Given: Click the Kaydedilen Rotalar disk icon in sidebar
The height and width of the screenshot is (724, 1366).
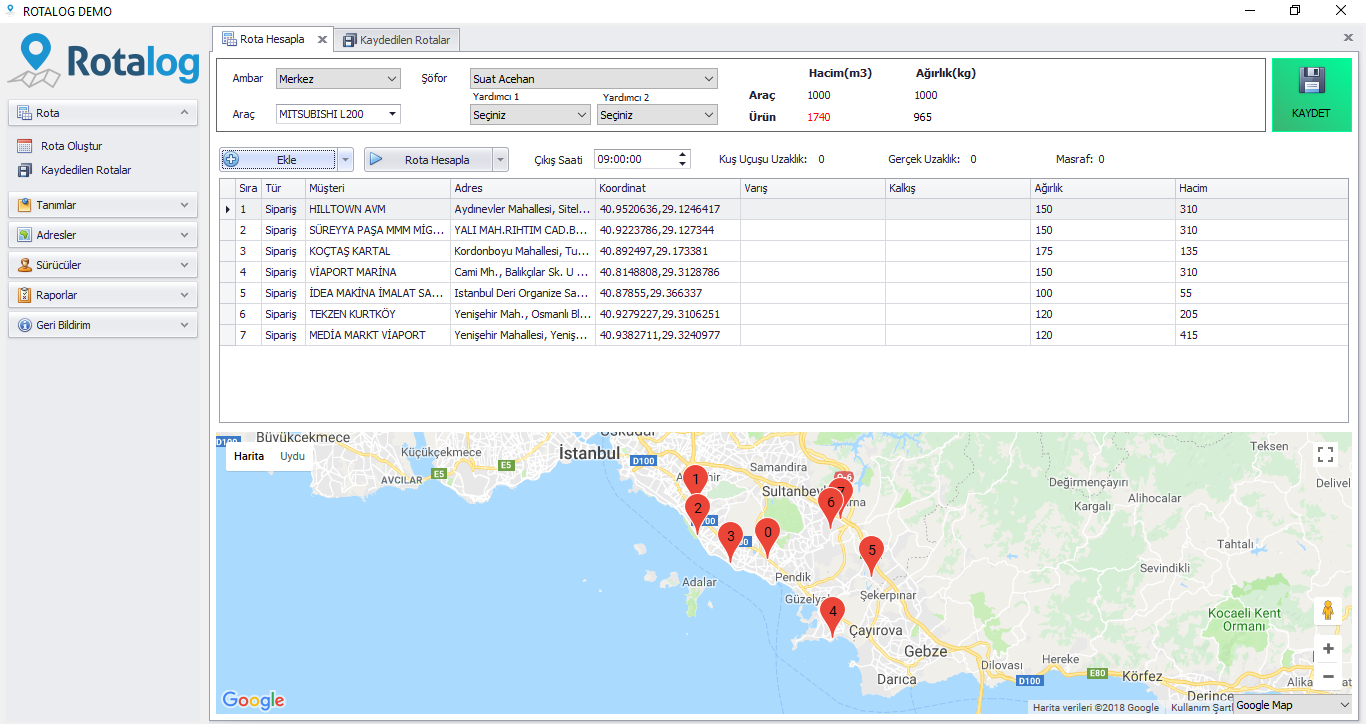Looking at the screenshot, I should (25, 170).
